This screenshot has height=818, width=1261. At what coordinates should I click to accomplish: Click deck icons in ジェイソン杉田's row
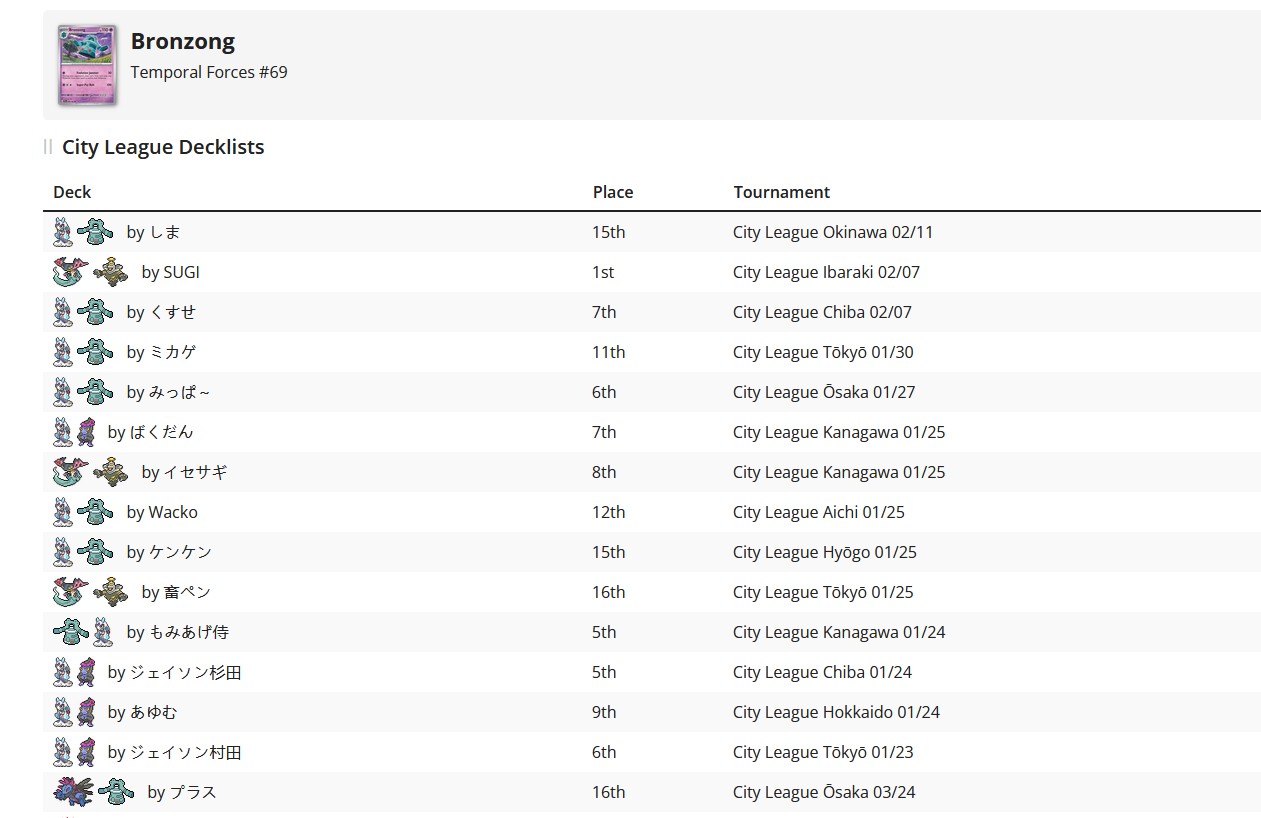tap(74, 672)
